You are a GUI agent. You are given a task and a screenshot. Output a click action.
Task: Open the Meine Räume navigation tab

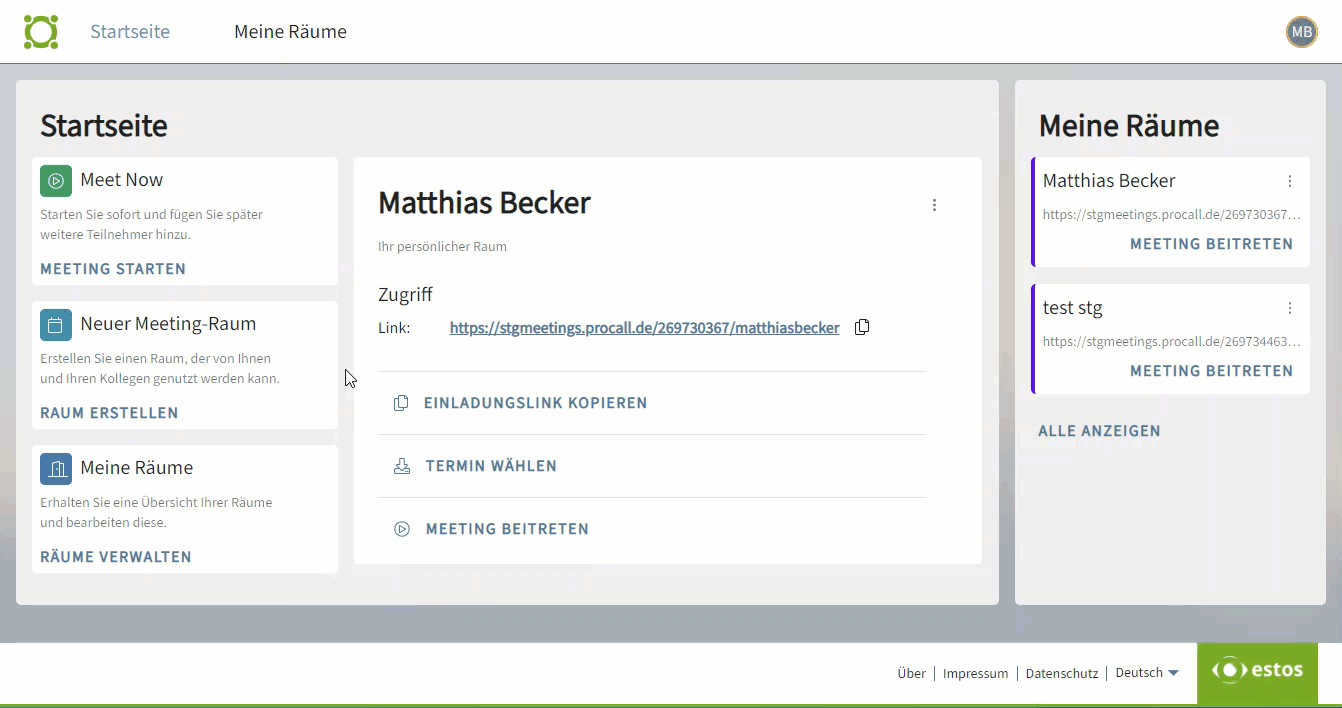[x=290, y=32]
